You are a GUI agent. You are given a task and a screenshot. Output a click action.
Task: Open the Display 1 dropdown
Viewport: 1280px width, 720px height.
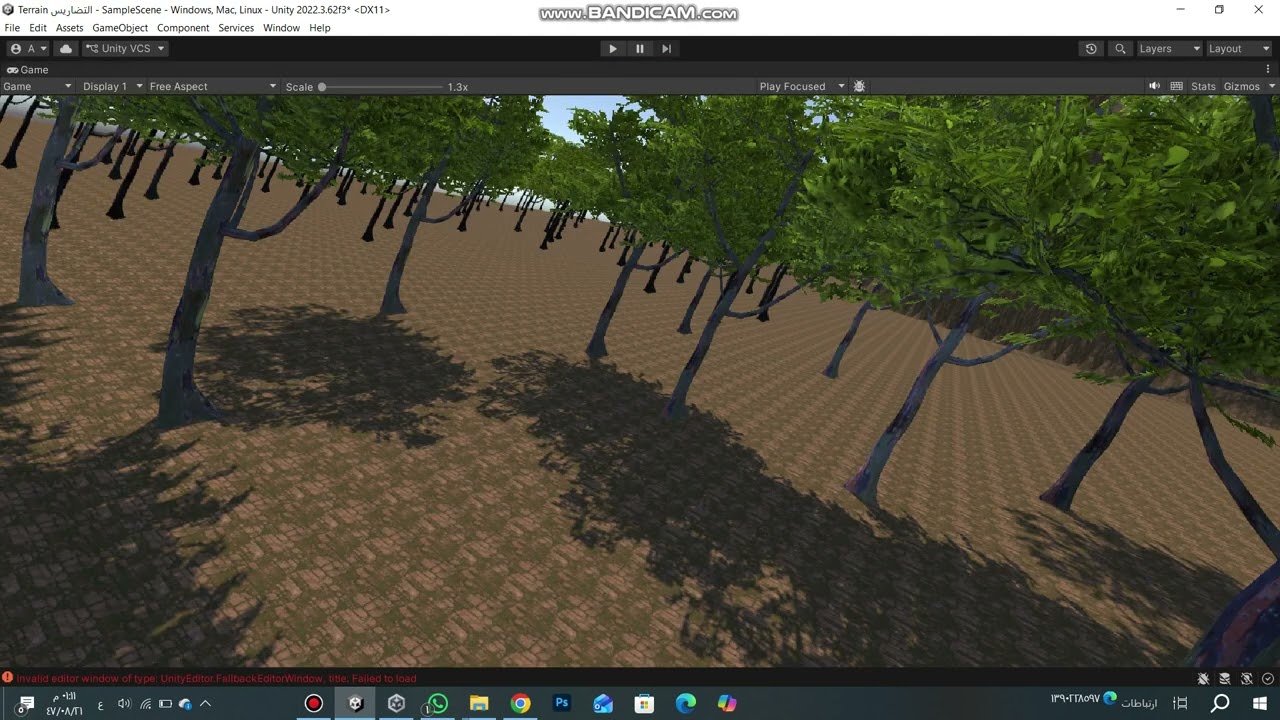[112, 86]
